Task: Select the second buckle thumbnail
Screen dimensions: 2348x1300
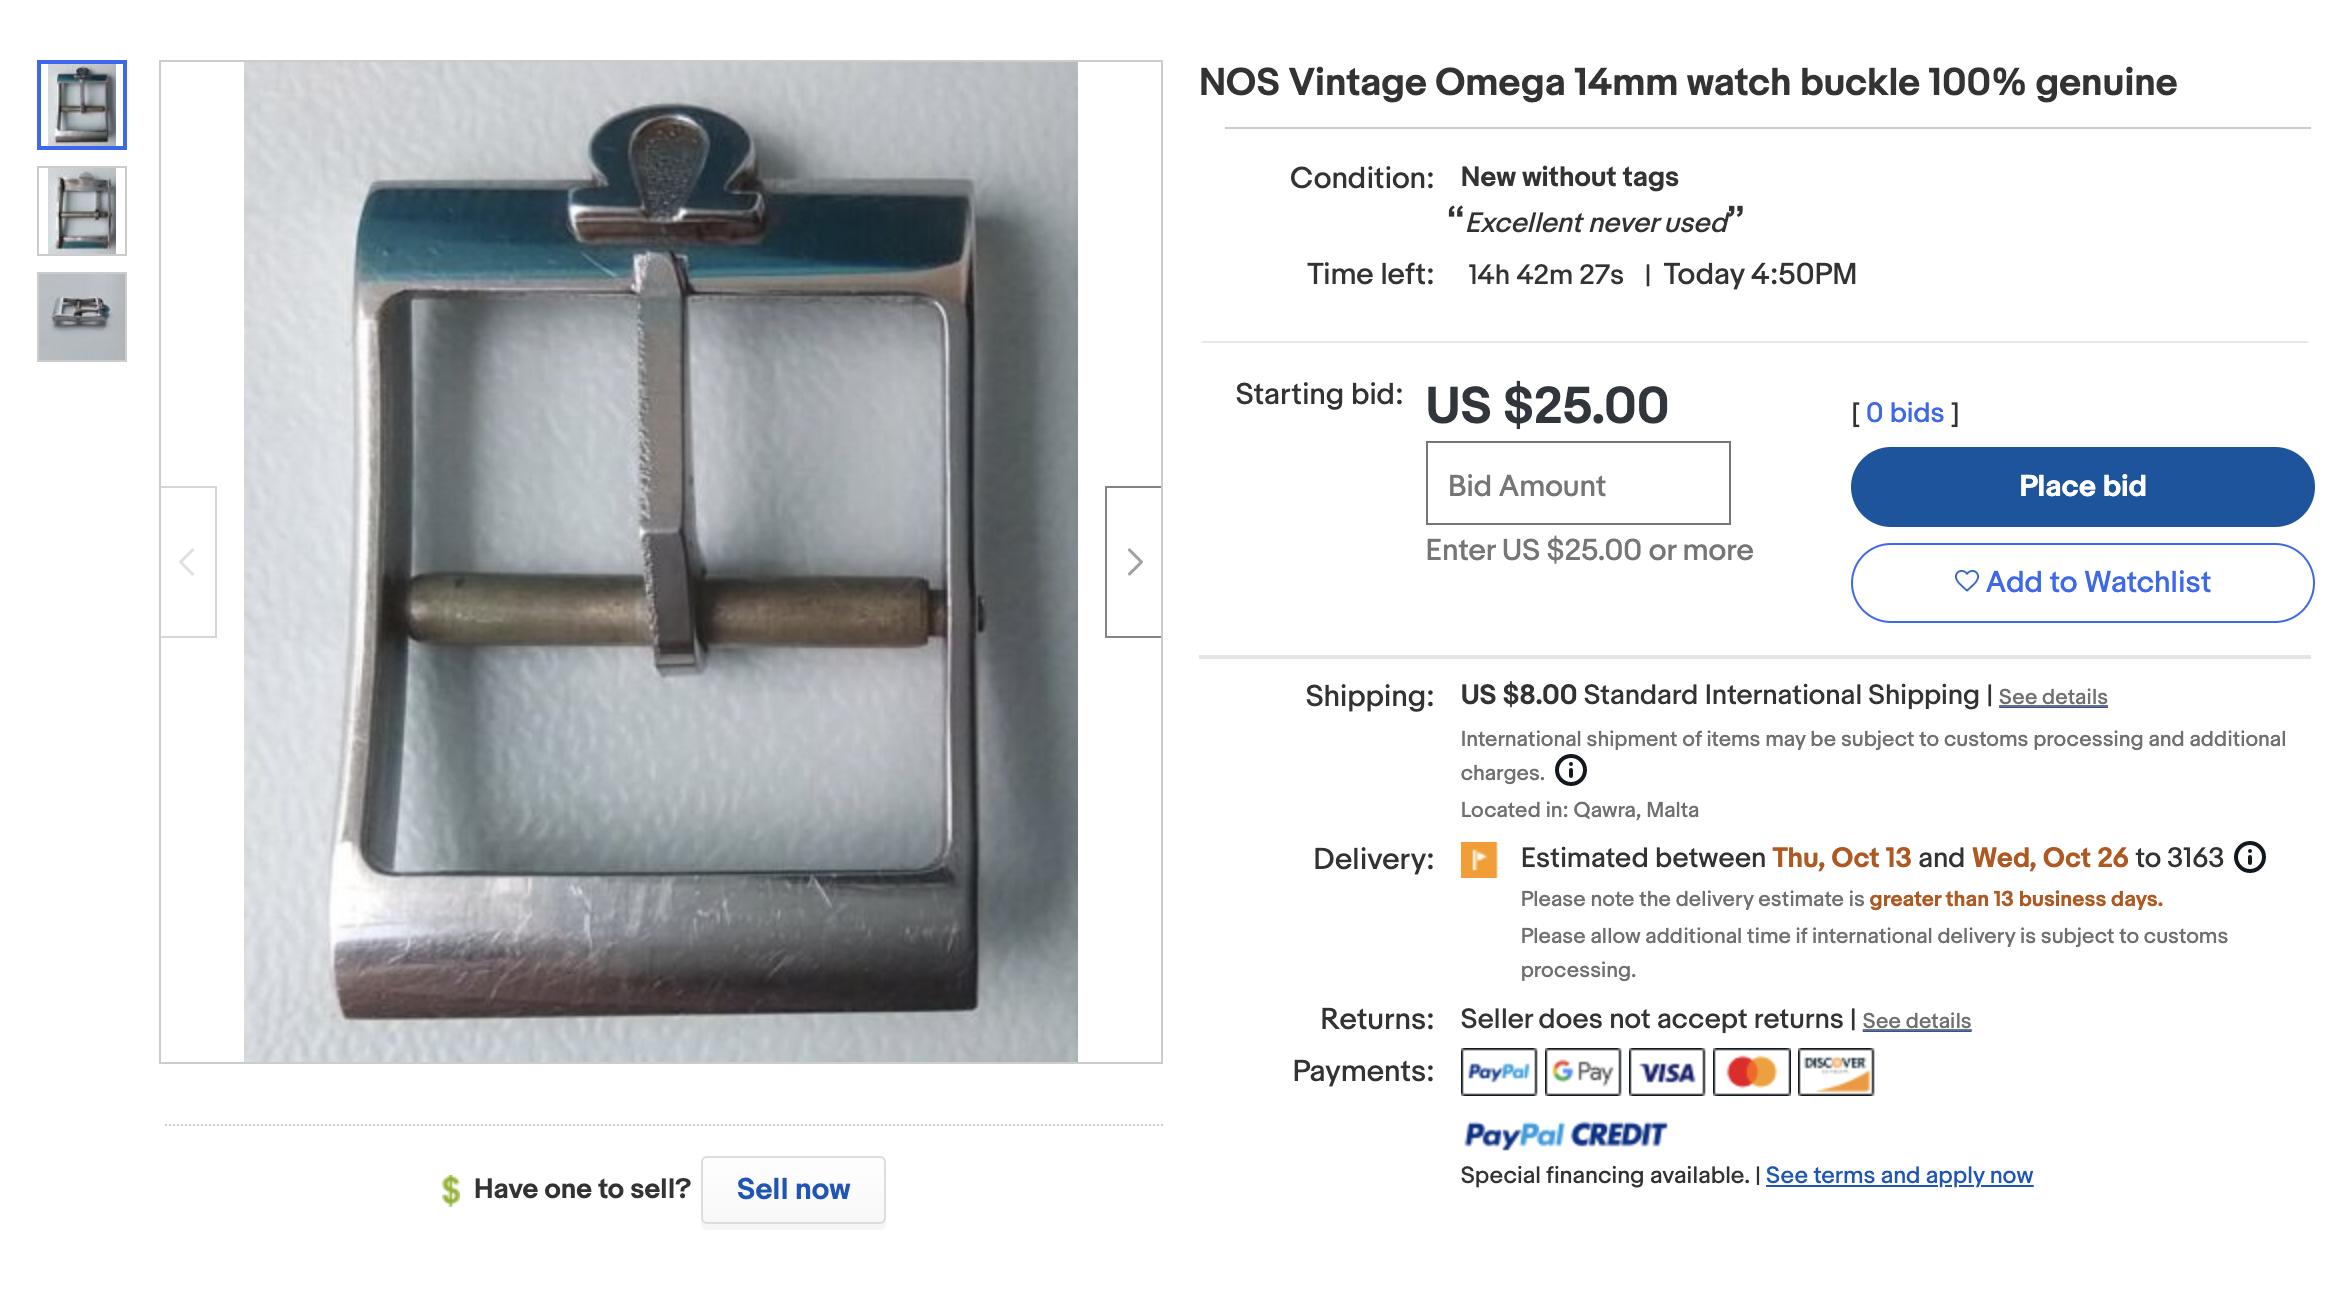Action: click(82, 211)
